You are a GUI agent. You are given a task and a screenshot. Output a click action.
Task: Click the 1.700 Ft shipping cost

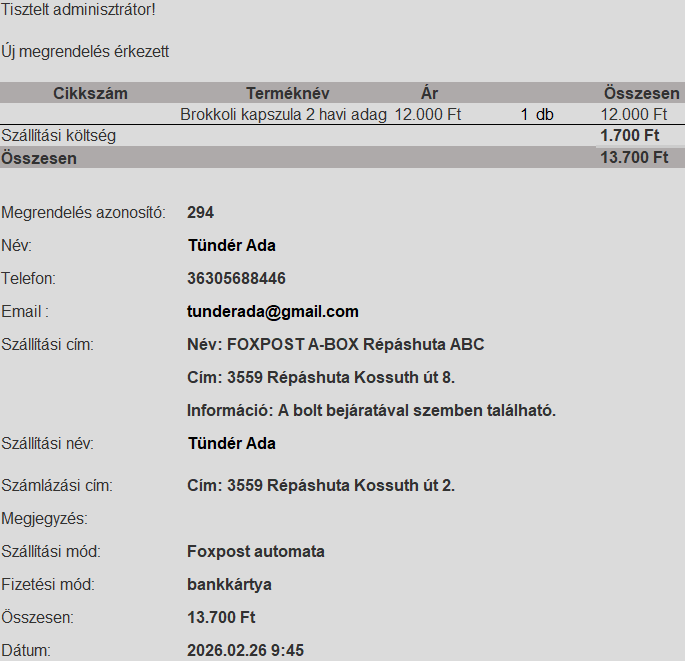629,136
